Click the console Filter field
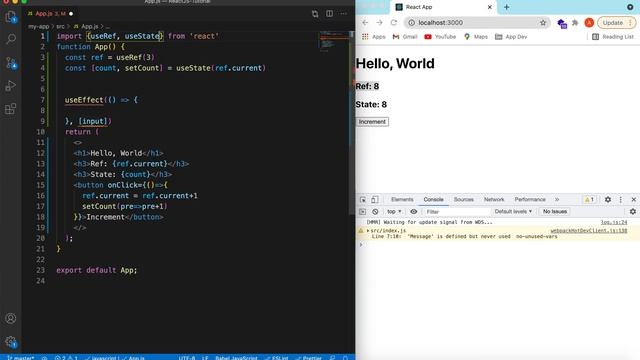This screenshot has width=640, height=360. coord(456,211)
